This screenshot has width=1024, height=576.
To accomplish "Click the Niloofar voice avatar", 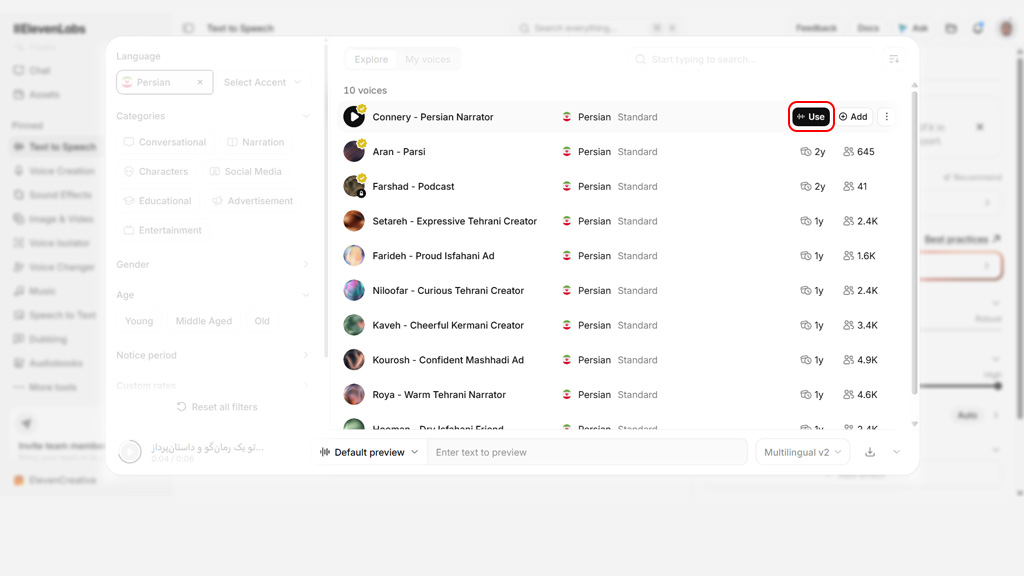I will [x=354, y=290].
